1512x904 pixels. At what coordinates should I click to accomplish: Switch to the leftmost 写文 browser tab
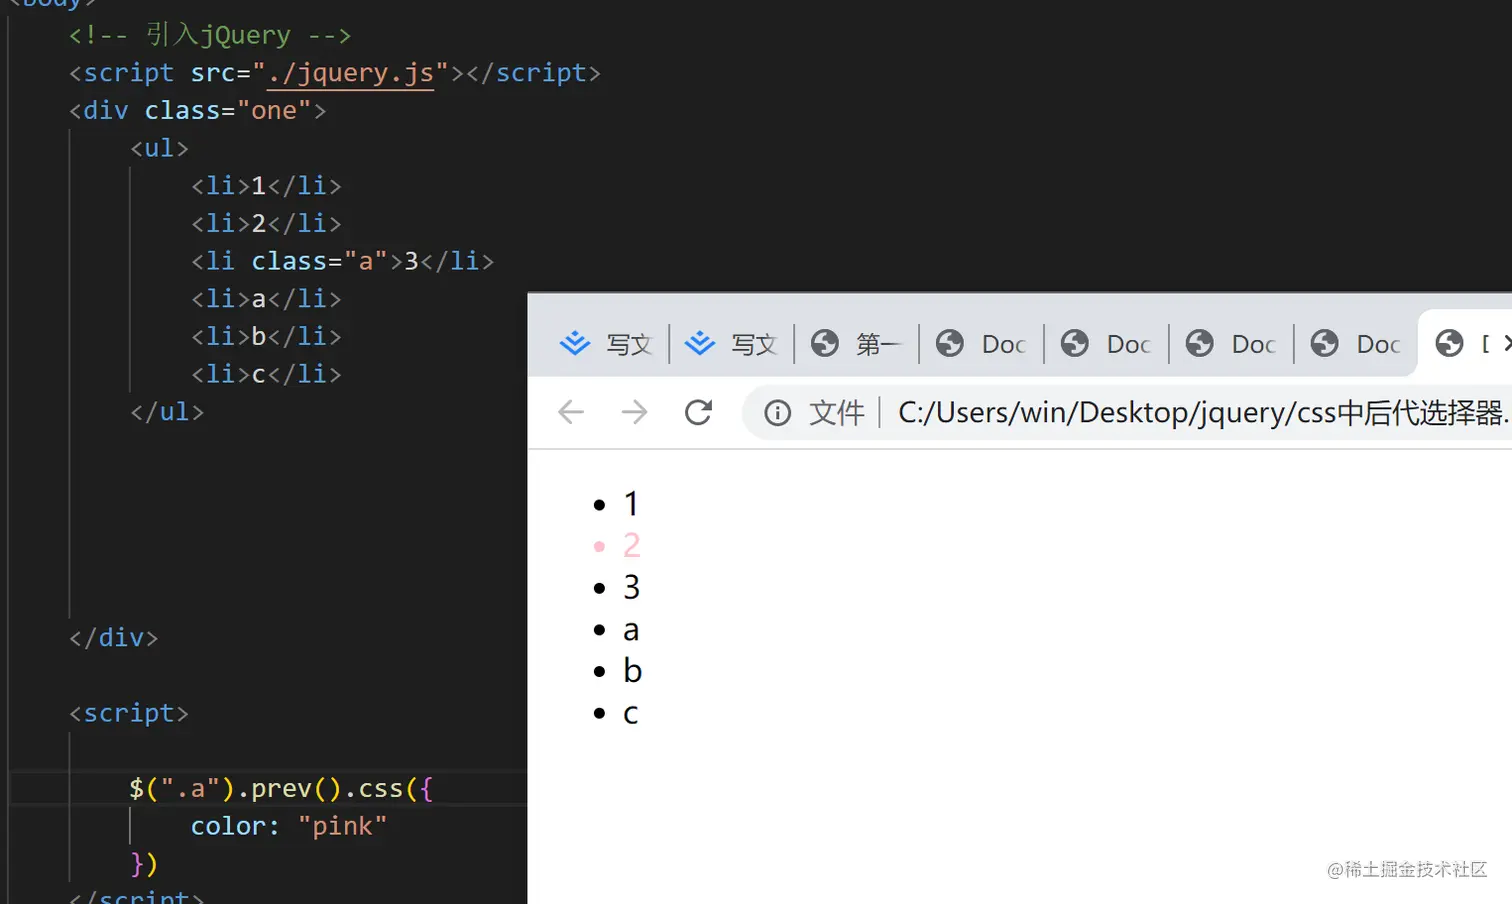606,344
